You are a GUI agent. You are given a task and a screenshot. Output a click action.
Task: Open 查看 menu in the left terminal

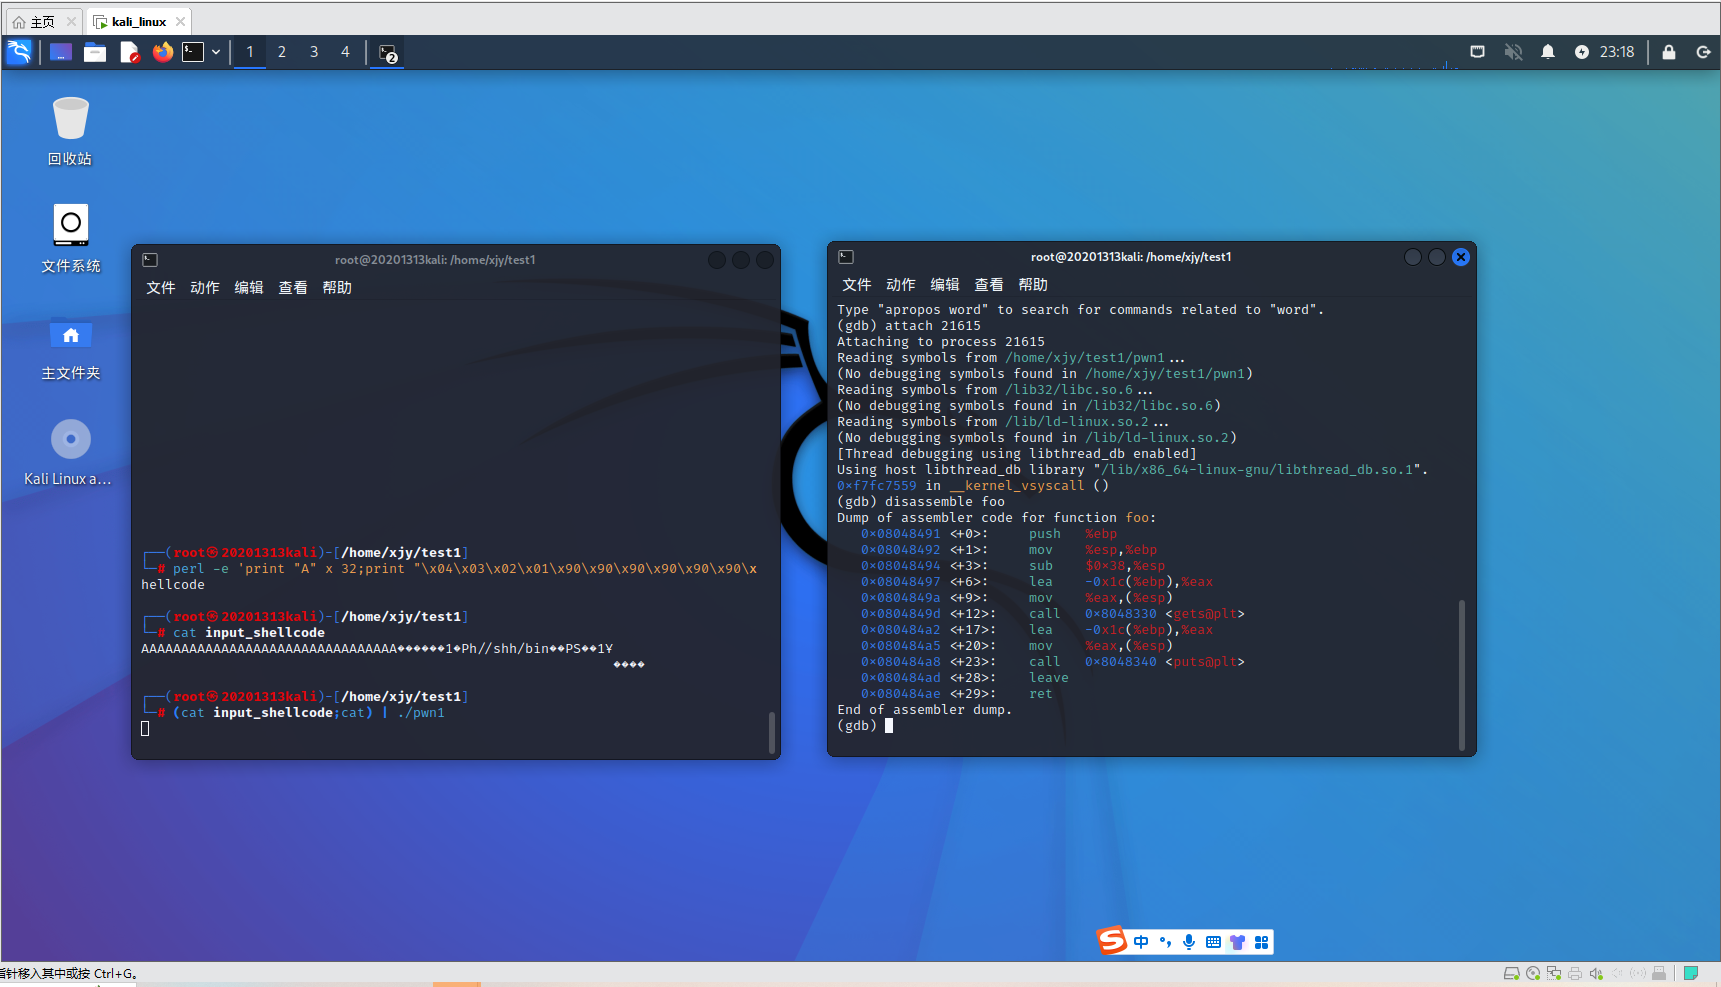(x=293, y=288)
